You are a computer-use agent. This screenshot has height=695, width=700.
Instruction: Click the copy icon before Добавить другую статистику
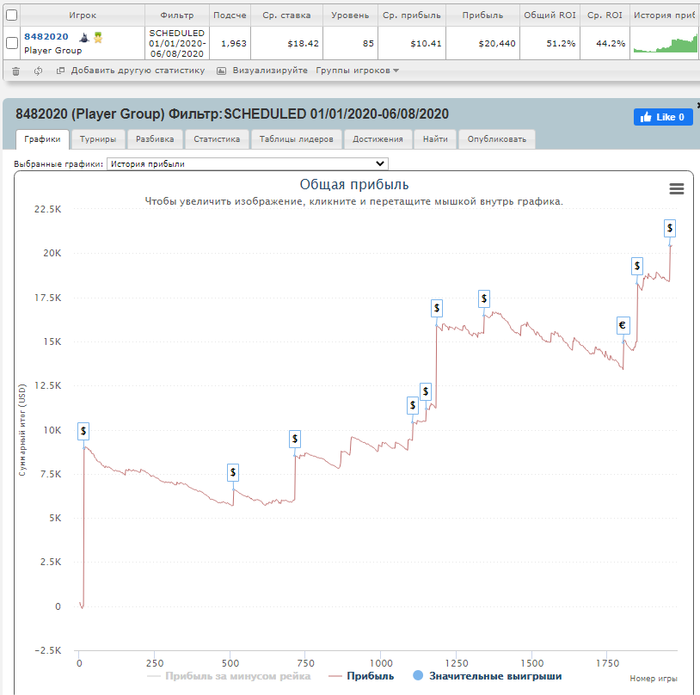pyautogui.click(x=61, y=71)
